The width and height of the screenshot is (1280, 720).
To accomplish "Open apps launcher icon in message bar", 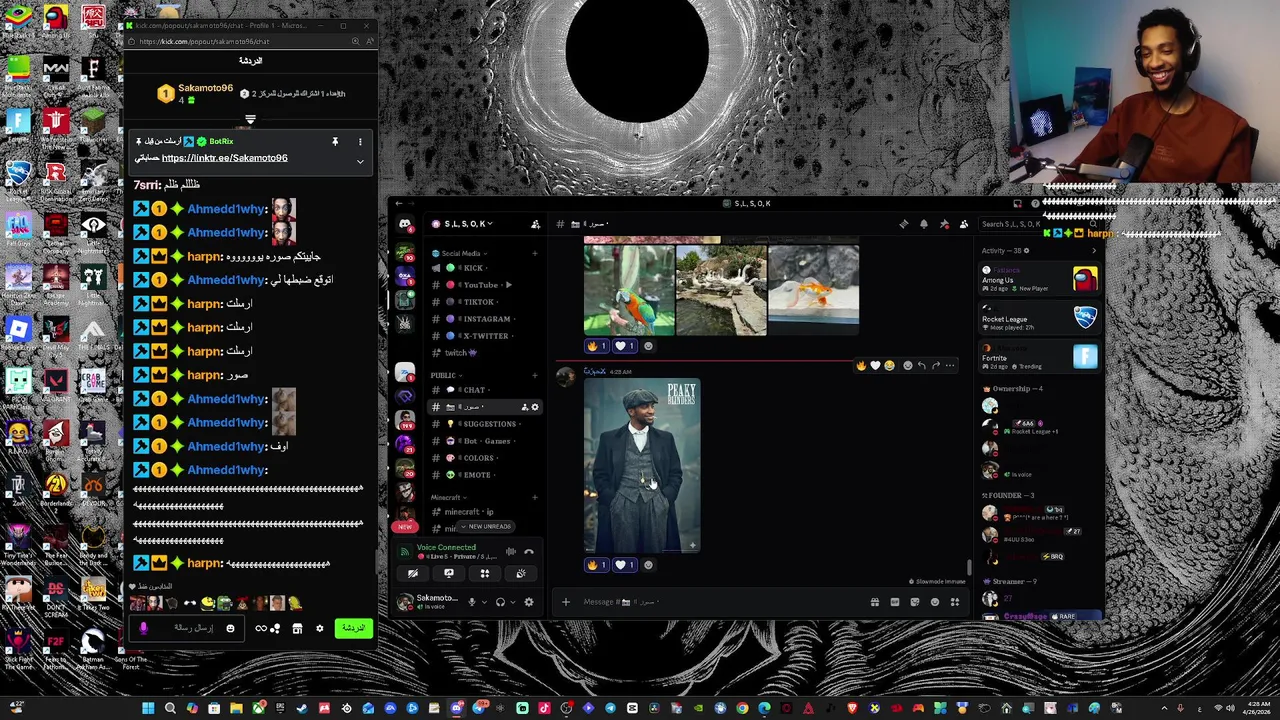I will point(955,602).
